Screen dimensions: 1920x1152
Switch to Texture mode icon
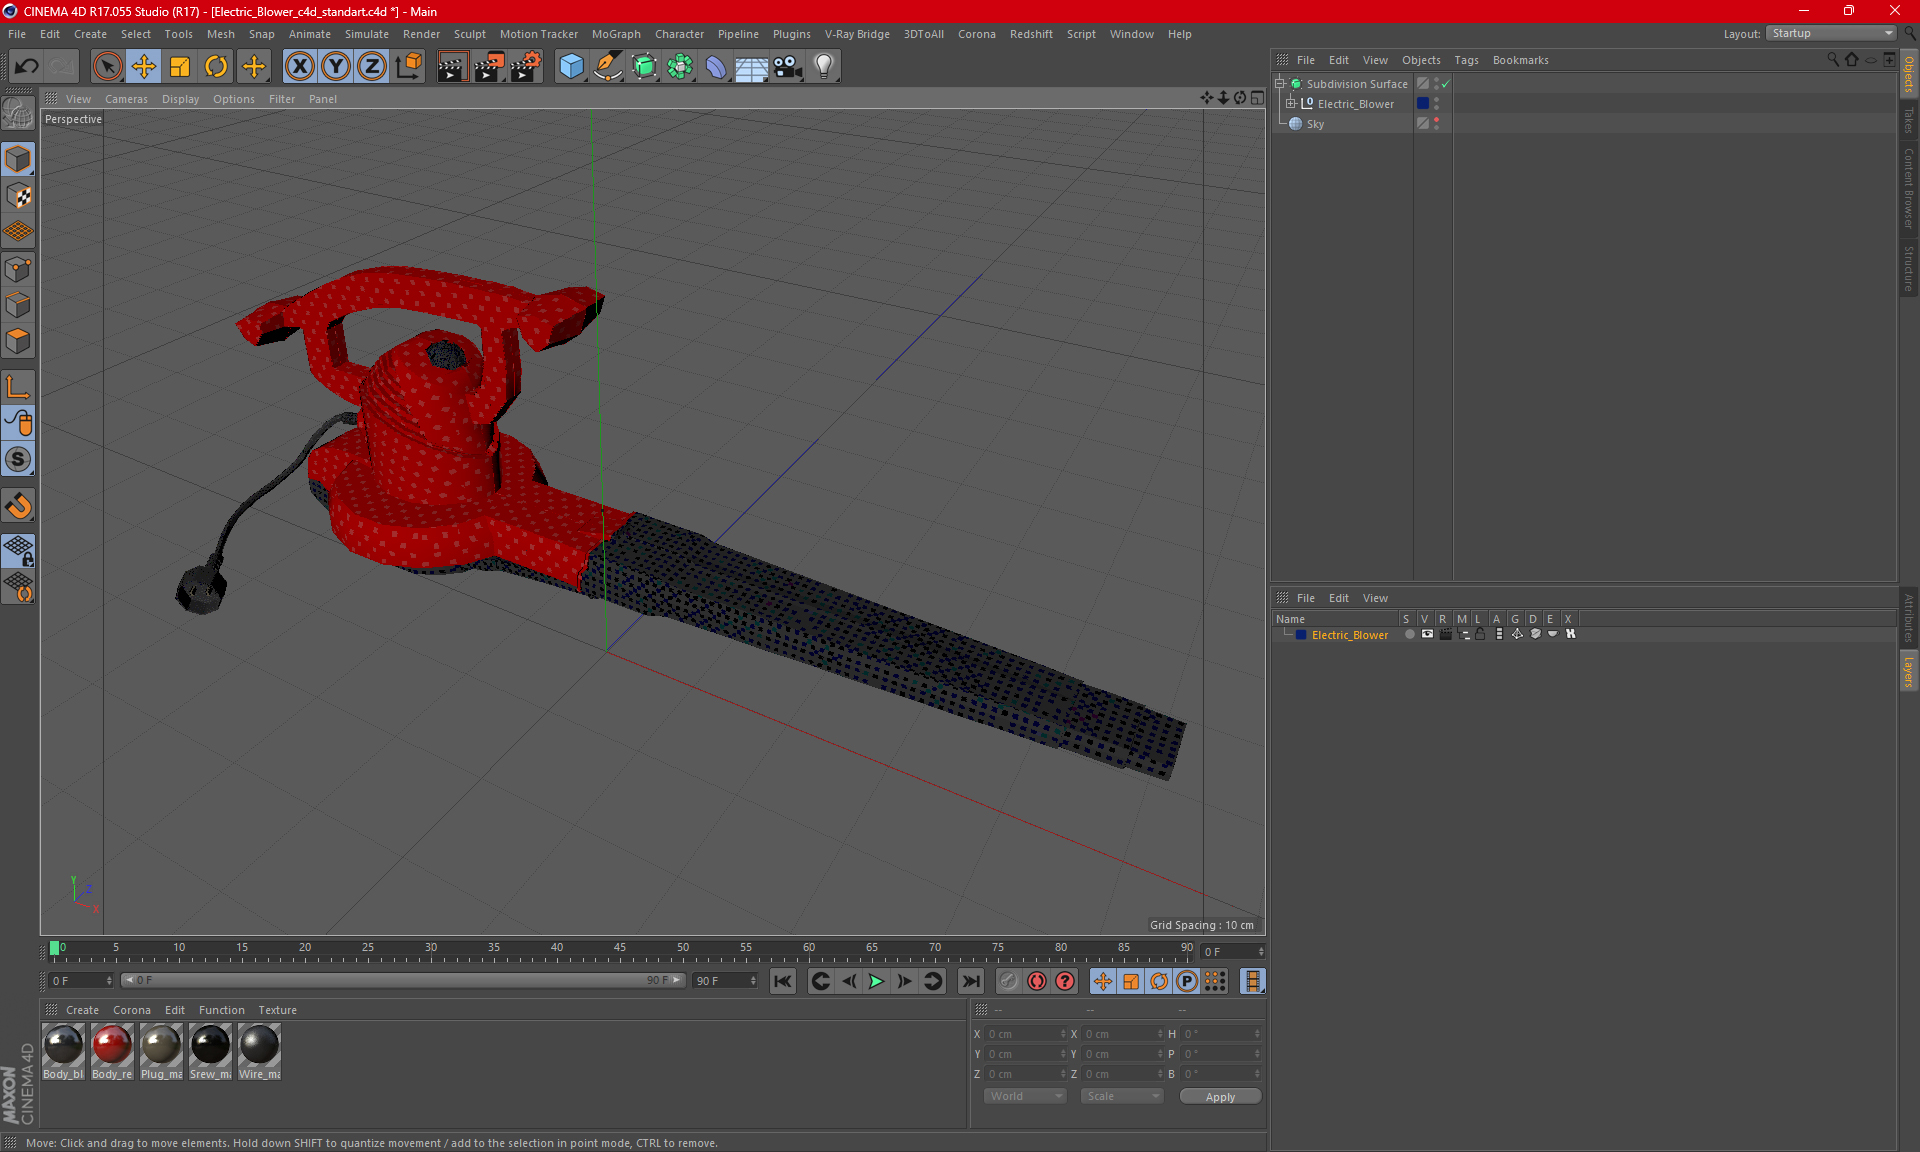[x=18, y=196]
